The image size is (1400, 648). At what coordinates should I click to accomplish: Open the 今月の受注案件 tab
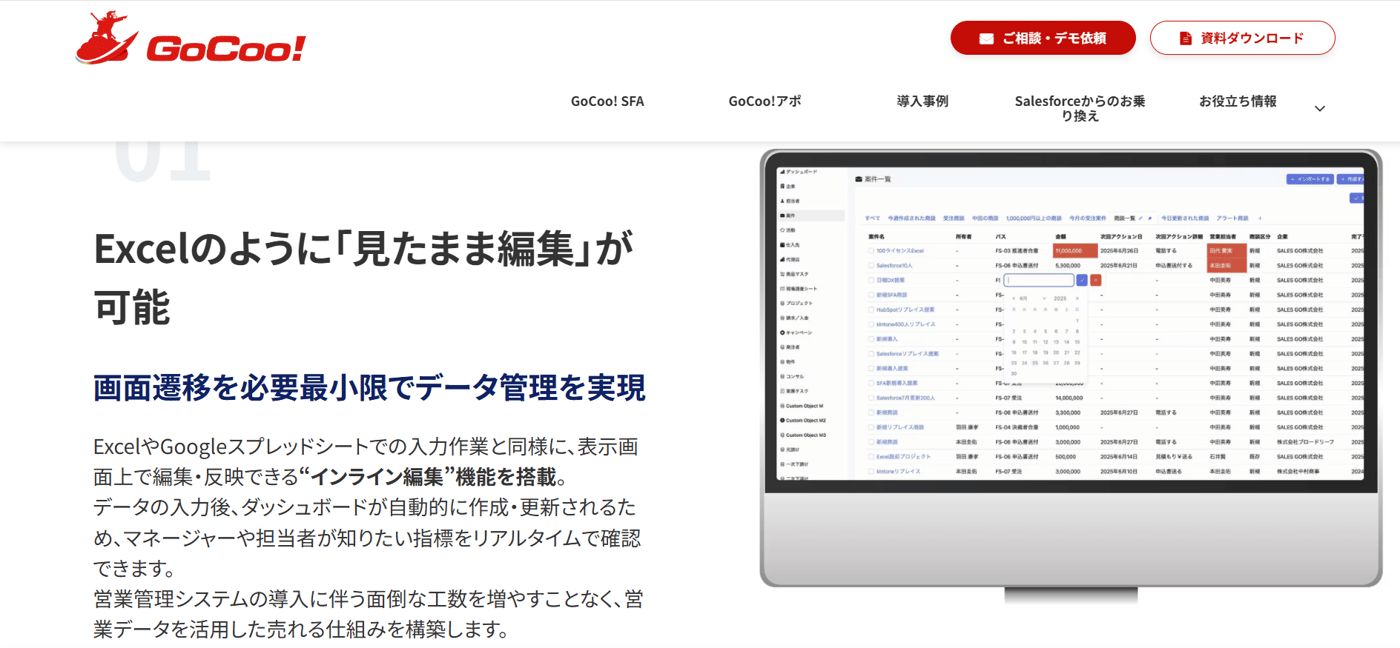pos(1088,218)
